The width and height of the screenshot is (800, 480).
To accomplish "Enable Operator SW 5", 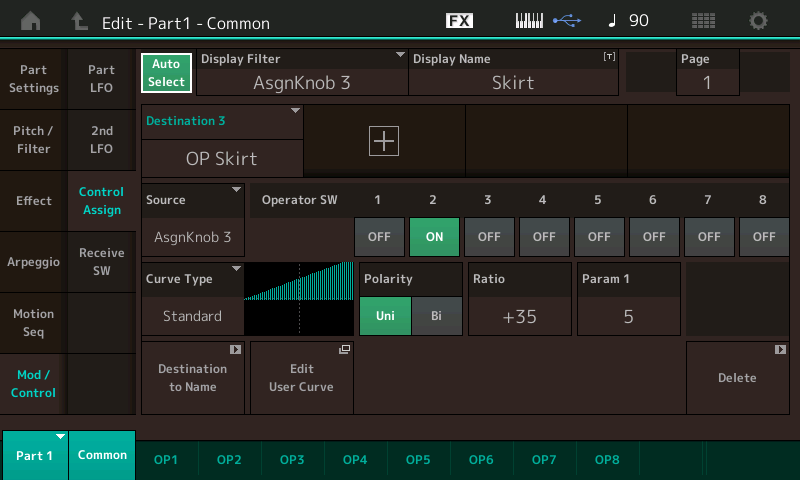I will pos(598,237).
